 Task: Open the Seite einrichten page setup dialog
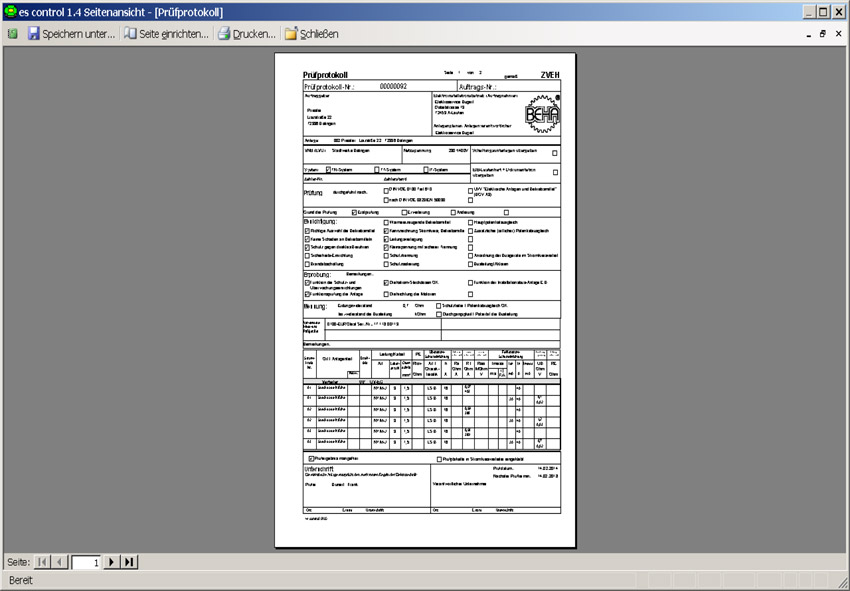(x=166, y=34)
